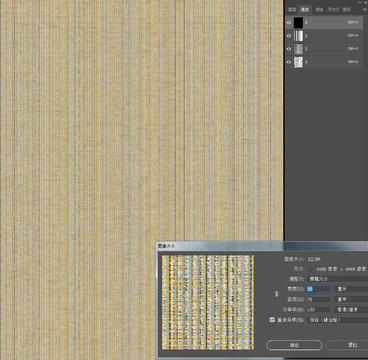Click the 宽度 width field showing 55
This screenshot has width=368, height=360.
pos(319,289)
